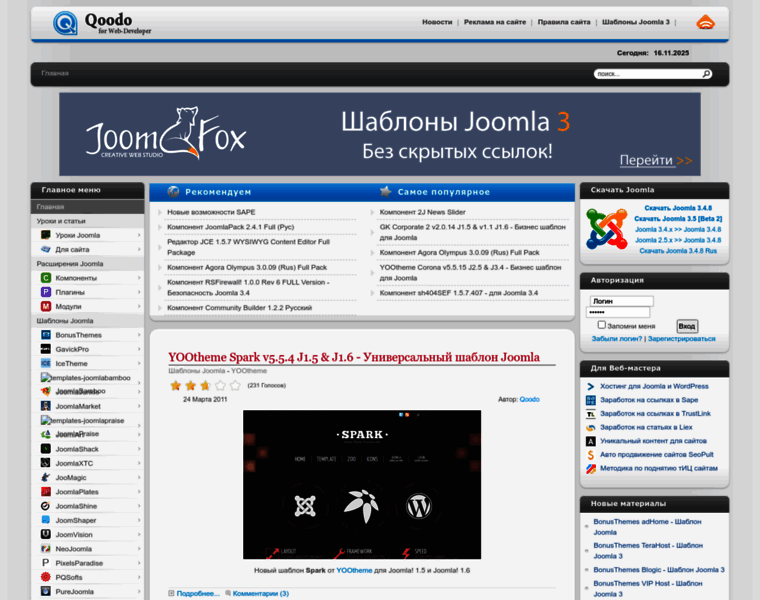Expand the Уроки Joomla submenu arrow
The height and width of the screenshot is (600, 760).
click(139, 235)
